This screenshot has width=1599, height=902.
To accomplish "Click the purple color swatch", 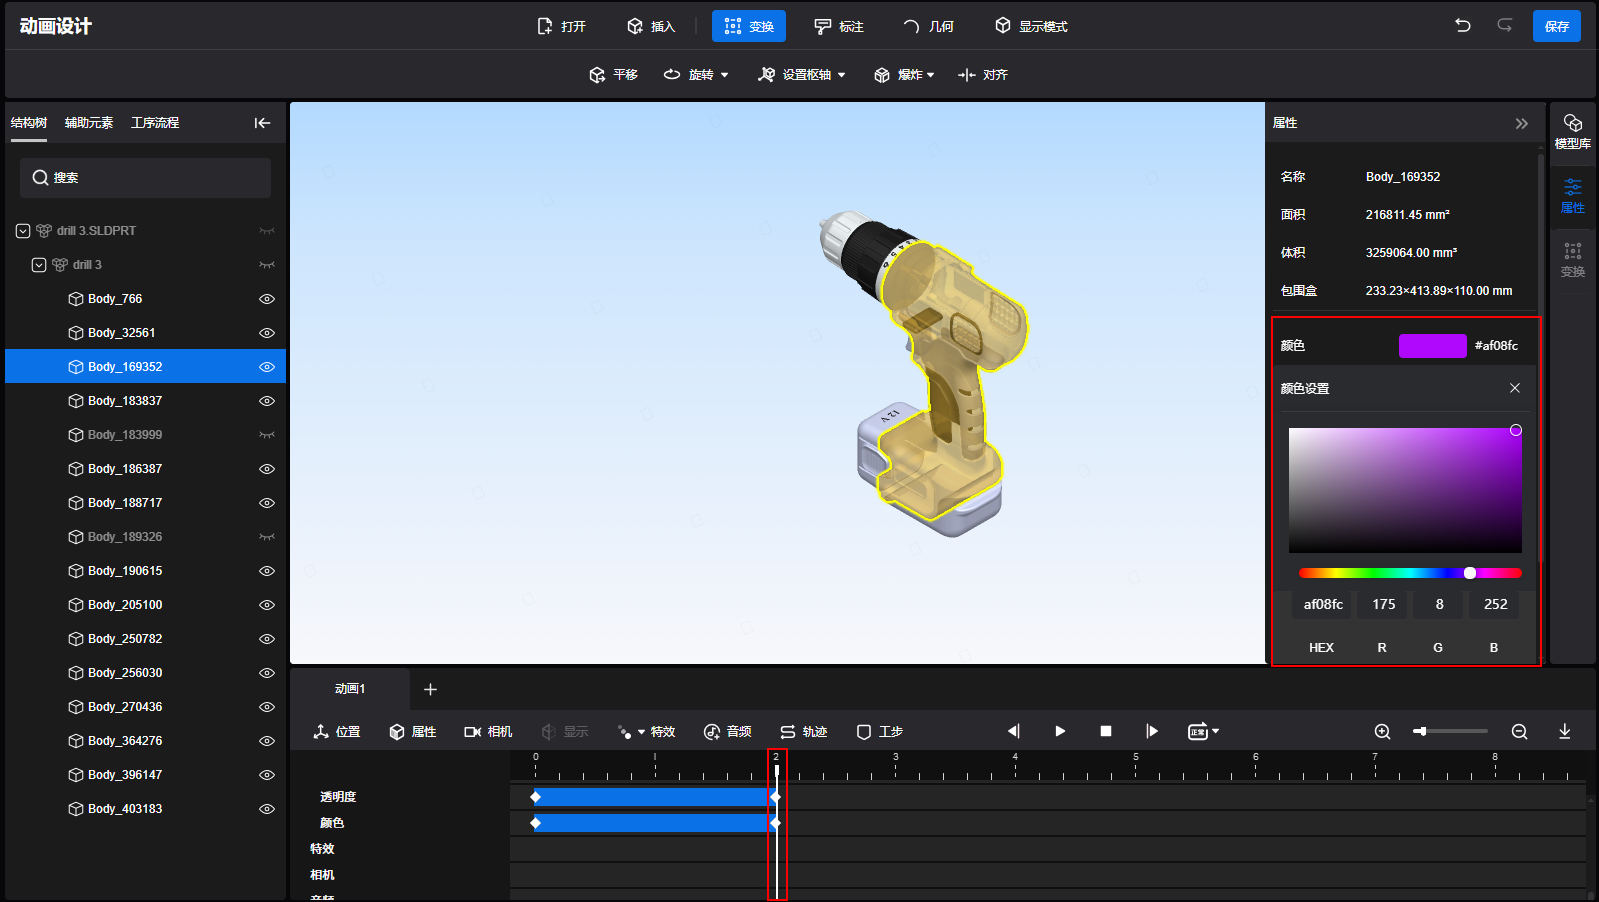I will pyautogui.click(x=1433, y=346).
